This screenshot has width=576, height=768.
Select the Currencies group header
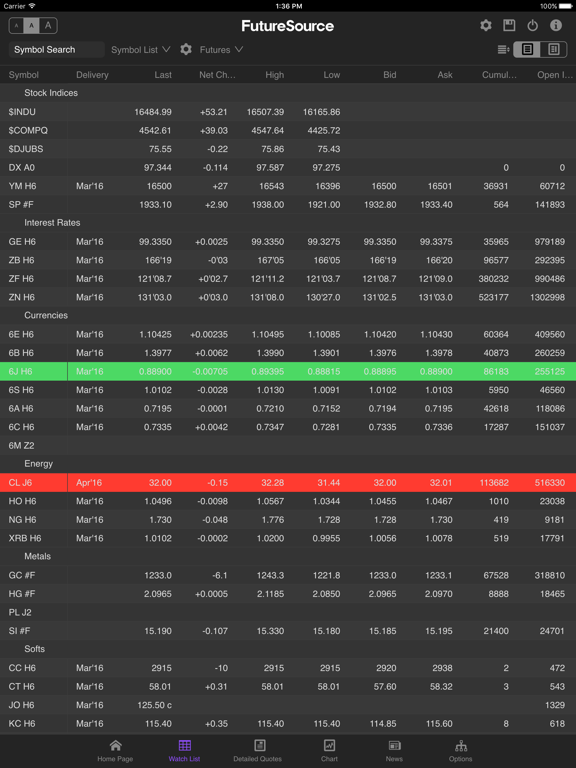point(46,315)
